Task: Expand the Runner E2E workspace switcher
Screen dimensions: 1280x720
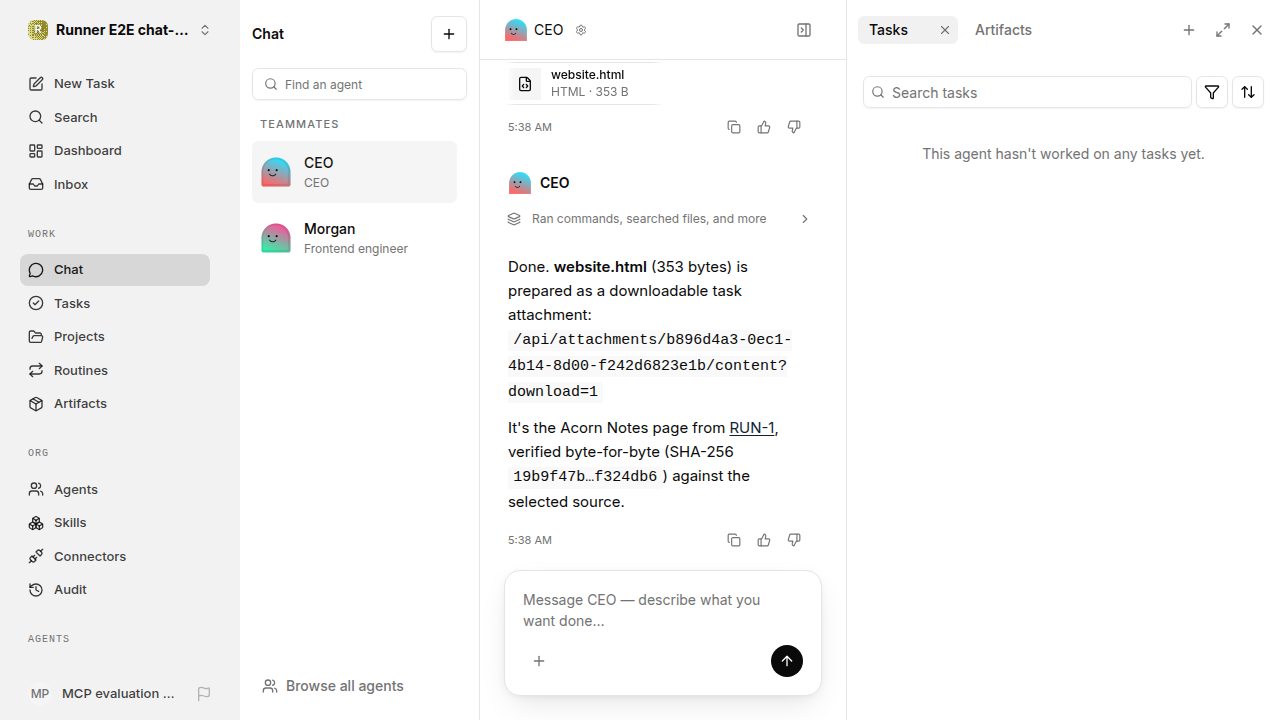Action: [120, 30]
